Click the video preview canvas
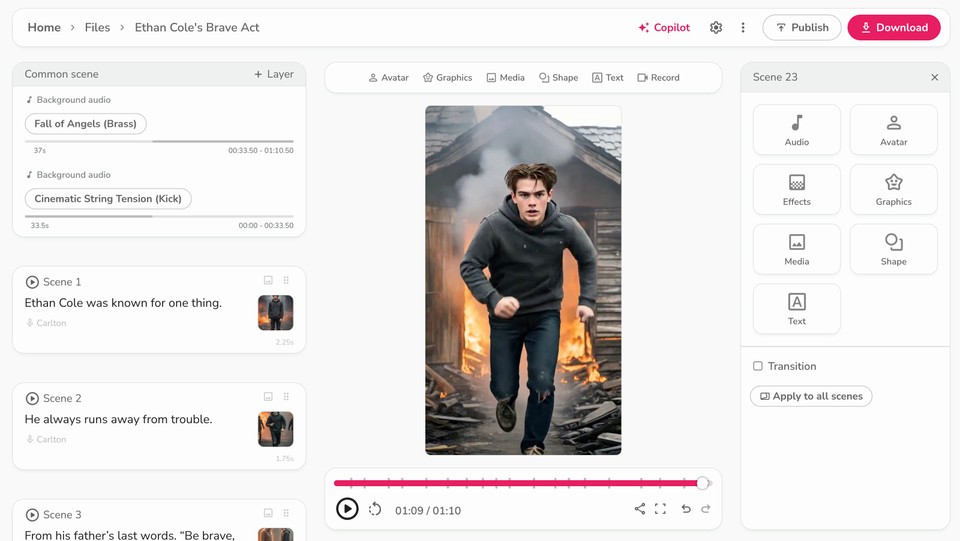 coord(523,280)
